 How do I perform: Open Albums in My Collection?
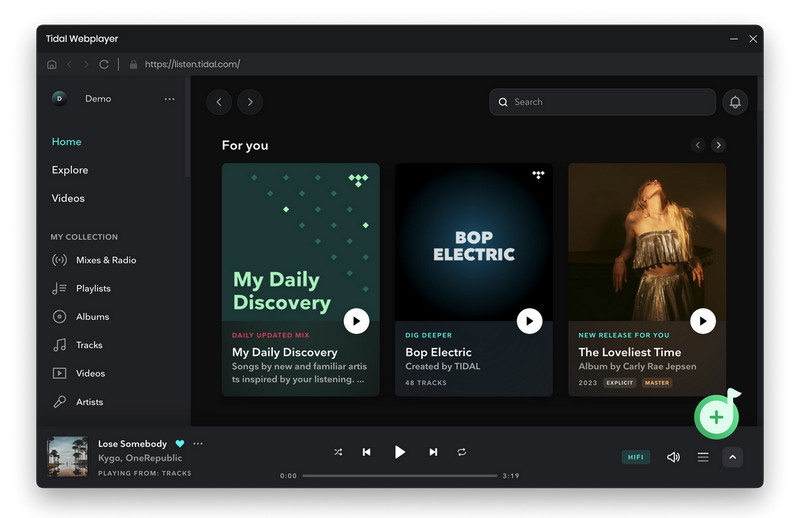click(x=92, y=316)
